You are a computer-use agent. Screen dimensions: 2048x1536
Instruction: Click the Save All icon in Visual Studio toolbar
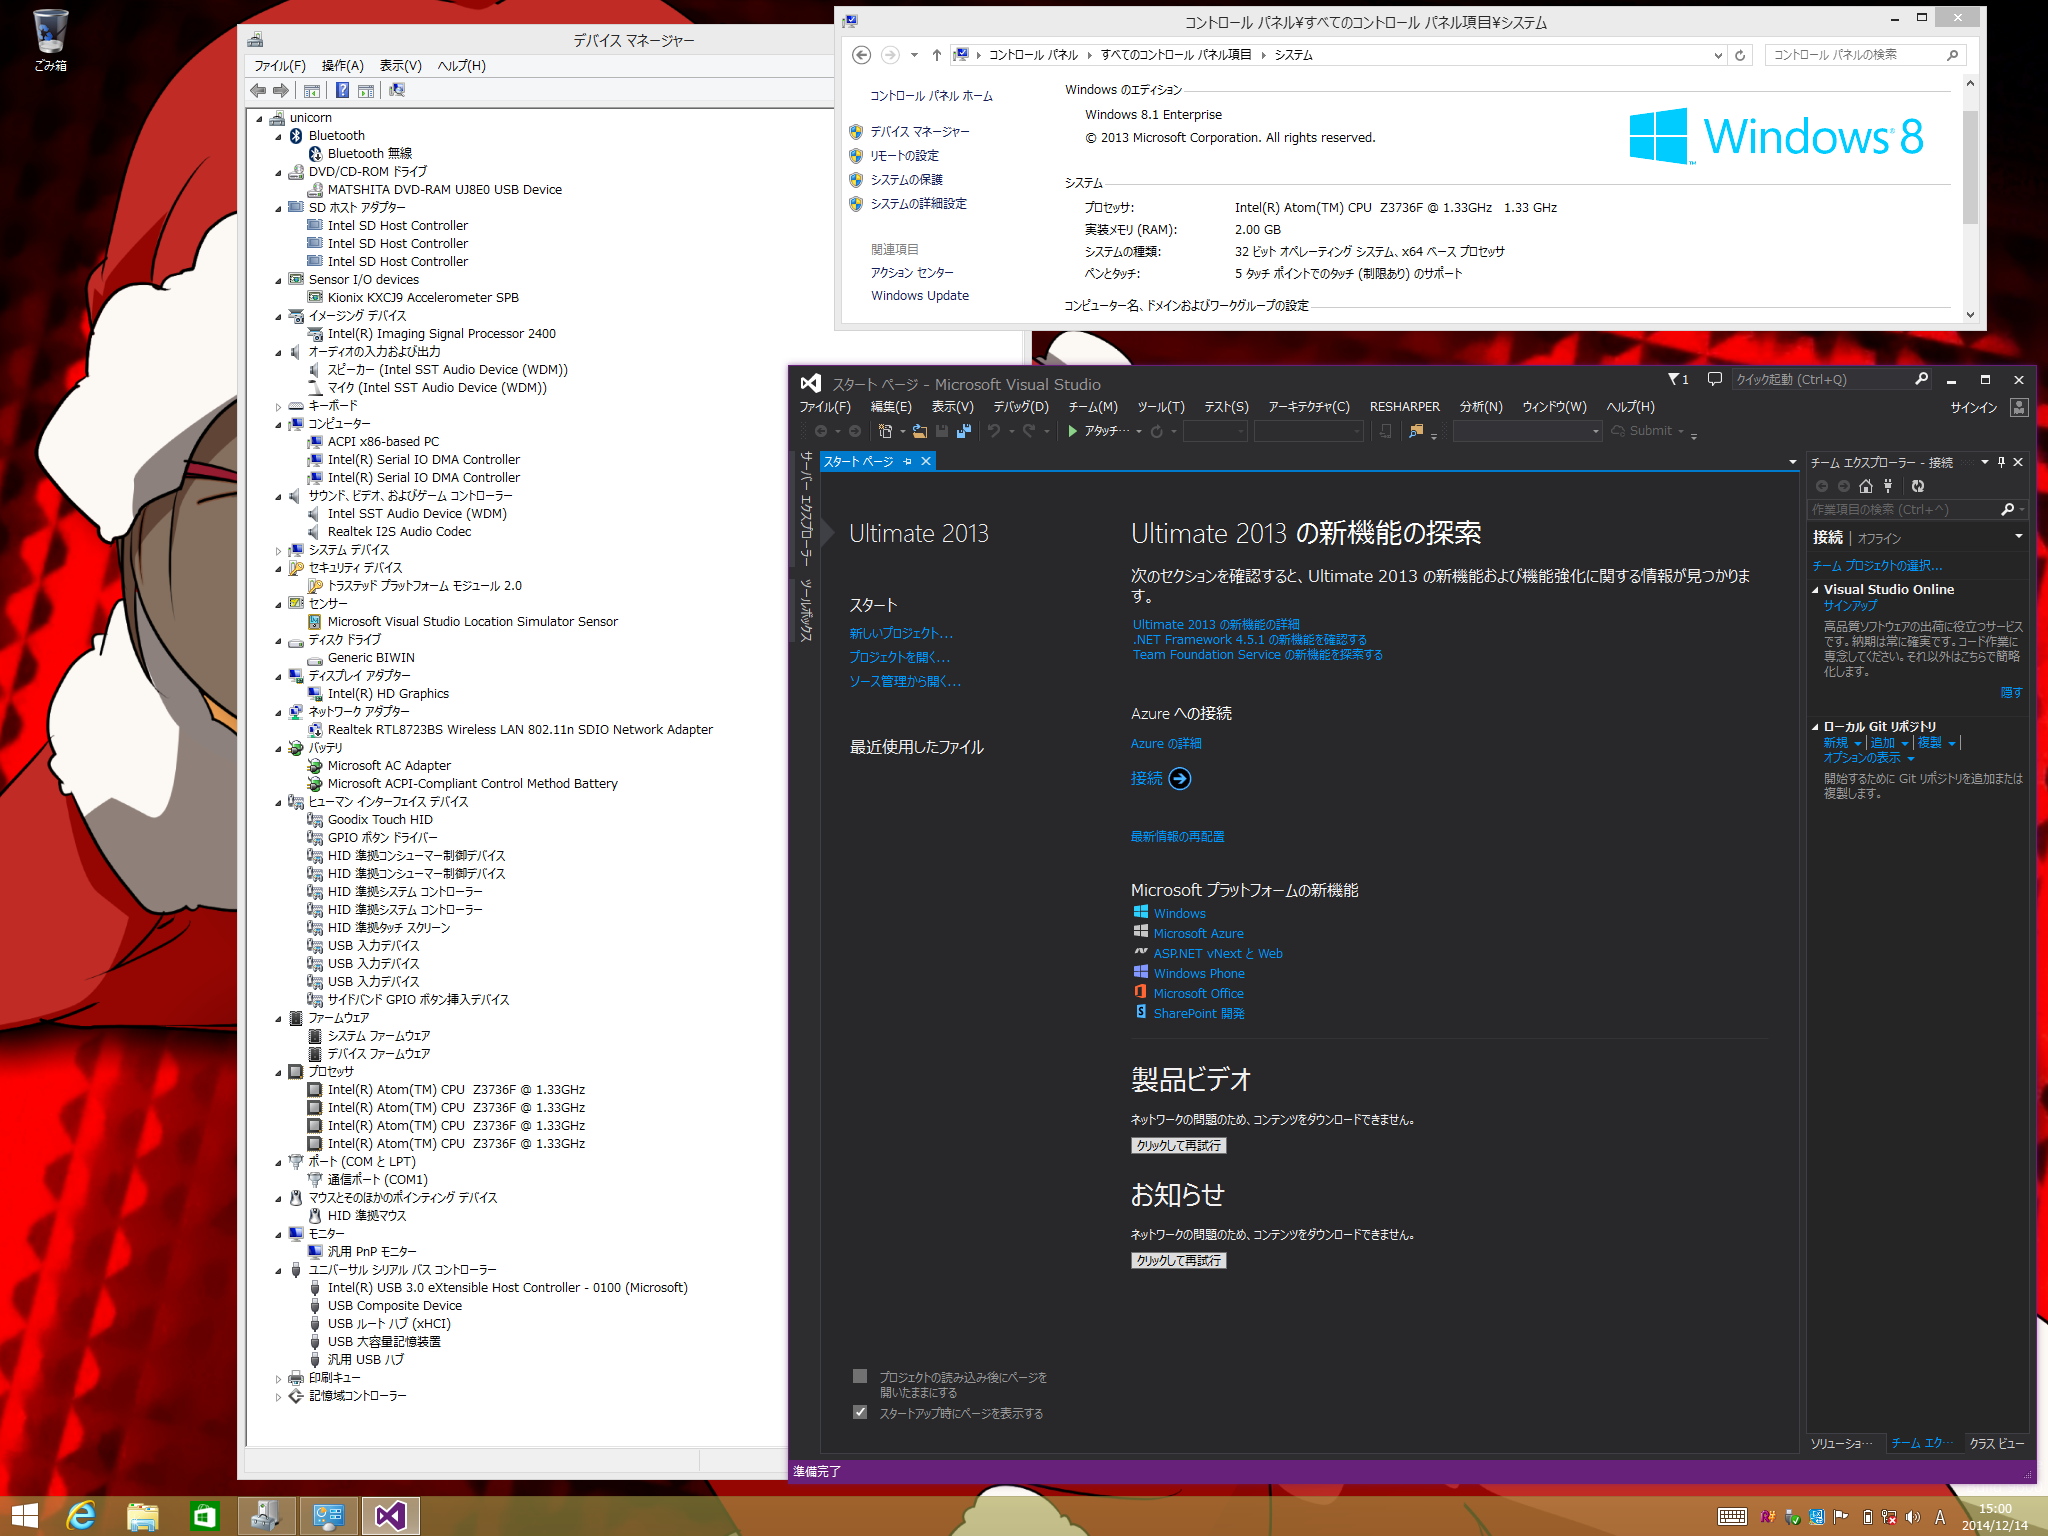pyautogui.click(x=963, y=431)
